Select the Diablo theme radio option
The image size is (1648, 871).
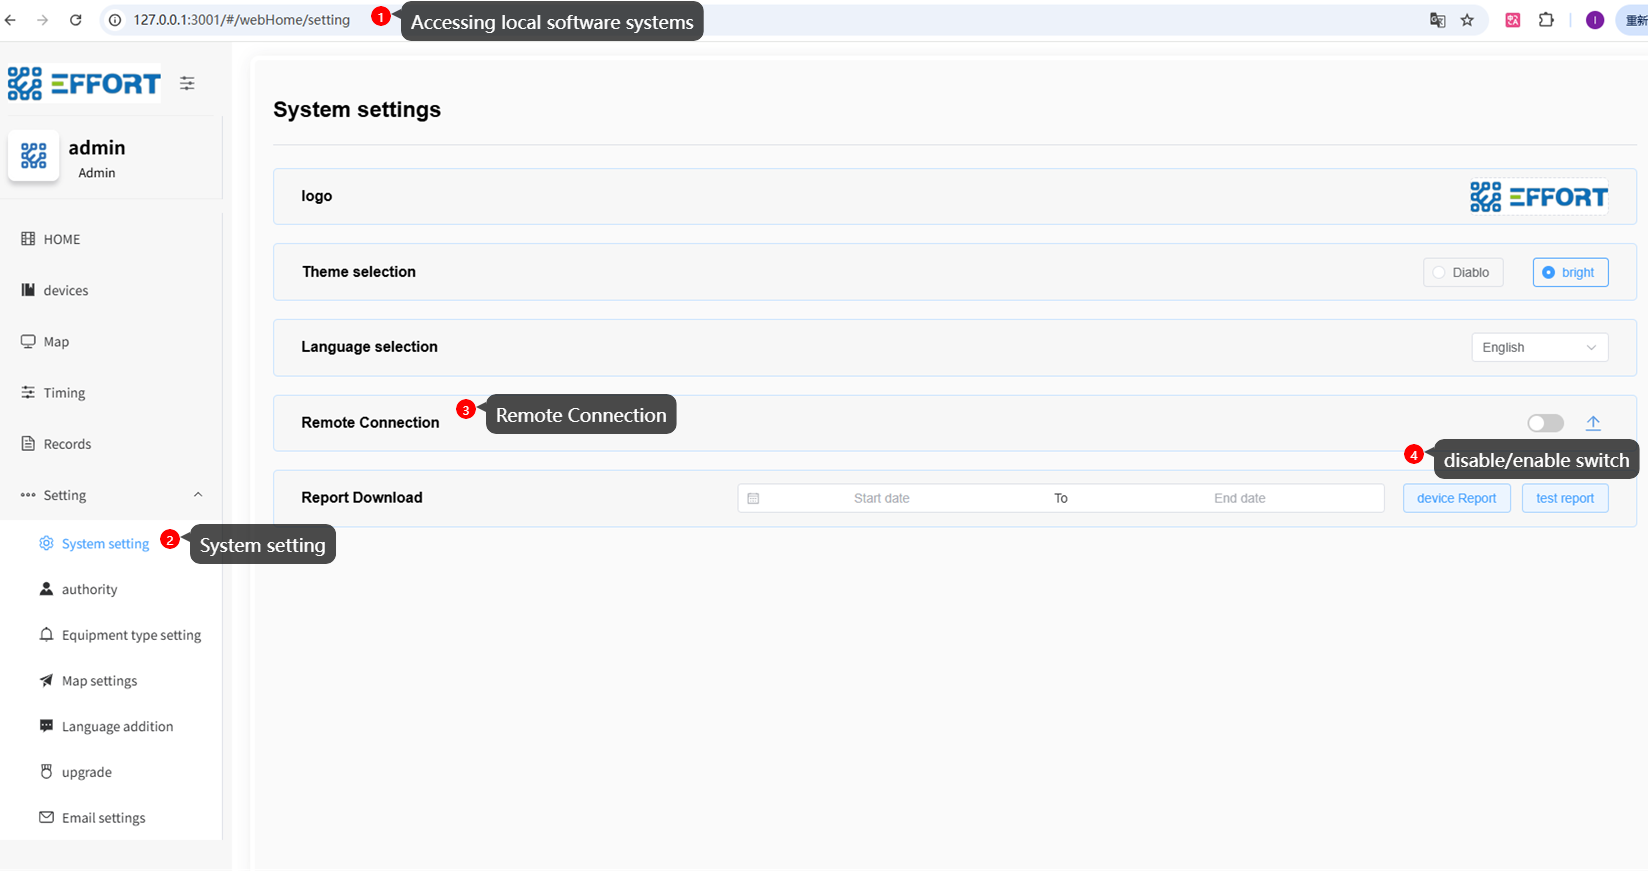(x=1462, y=272)
